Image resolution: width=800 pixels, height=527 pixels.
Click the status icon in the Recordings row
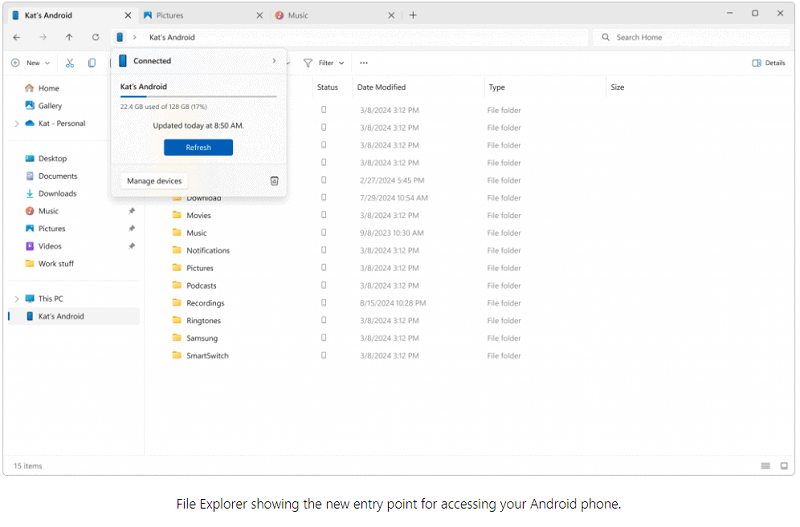pyautogui.click(x=323, y=303)
